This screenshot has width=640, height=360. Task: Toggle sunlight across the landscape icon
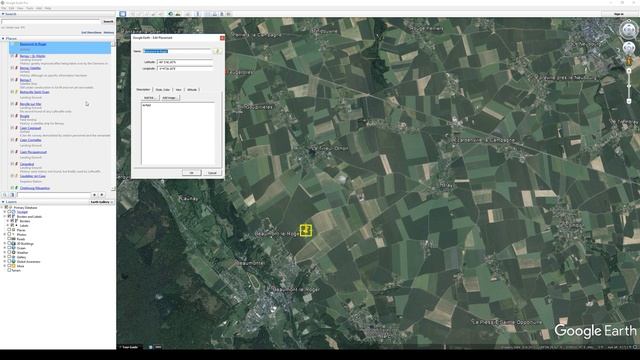point(178,14)
